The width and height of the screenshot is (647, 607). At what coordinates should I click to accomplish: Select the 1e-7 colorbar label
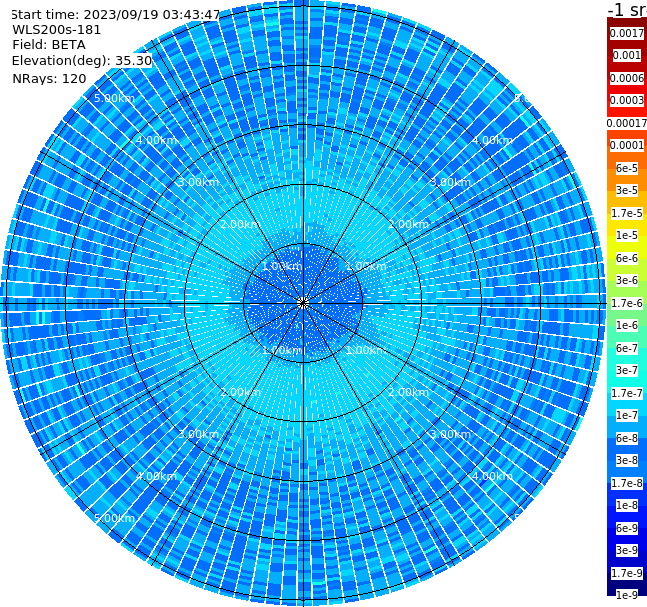click(x=627, y=415)
